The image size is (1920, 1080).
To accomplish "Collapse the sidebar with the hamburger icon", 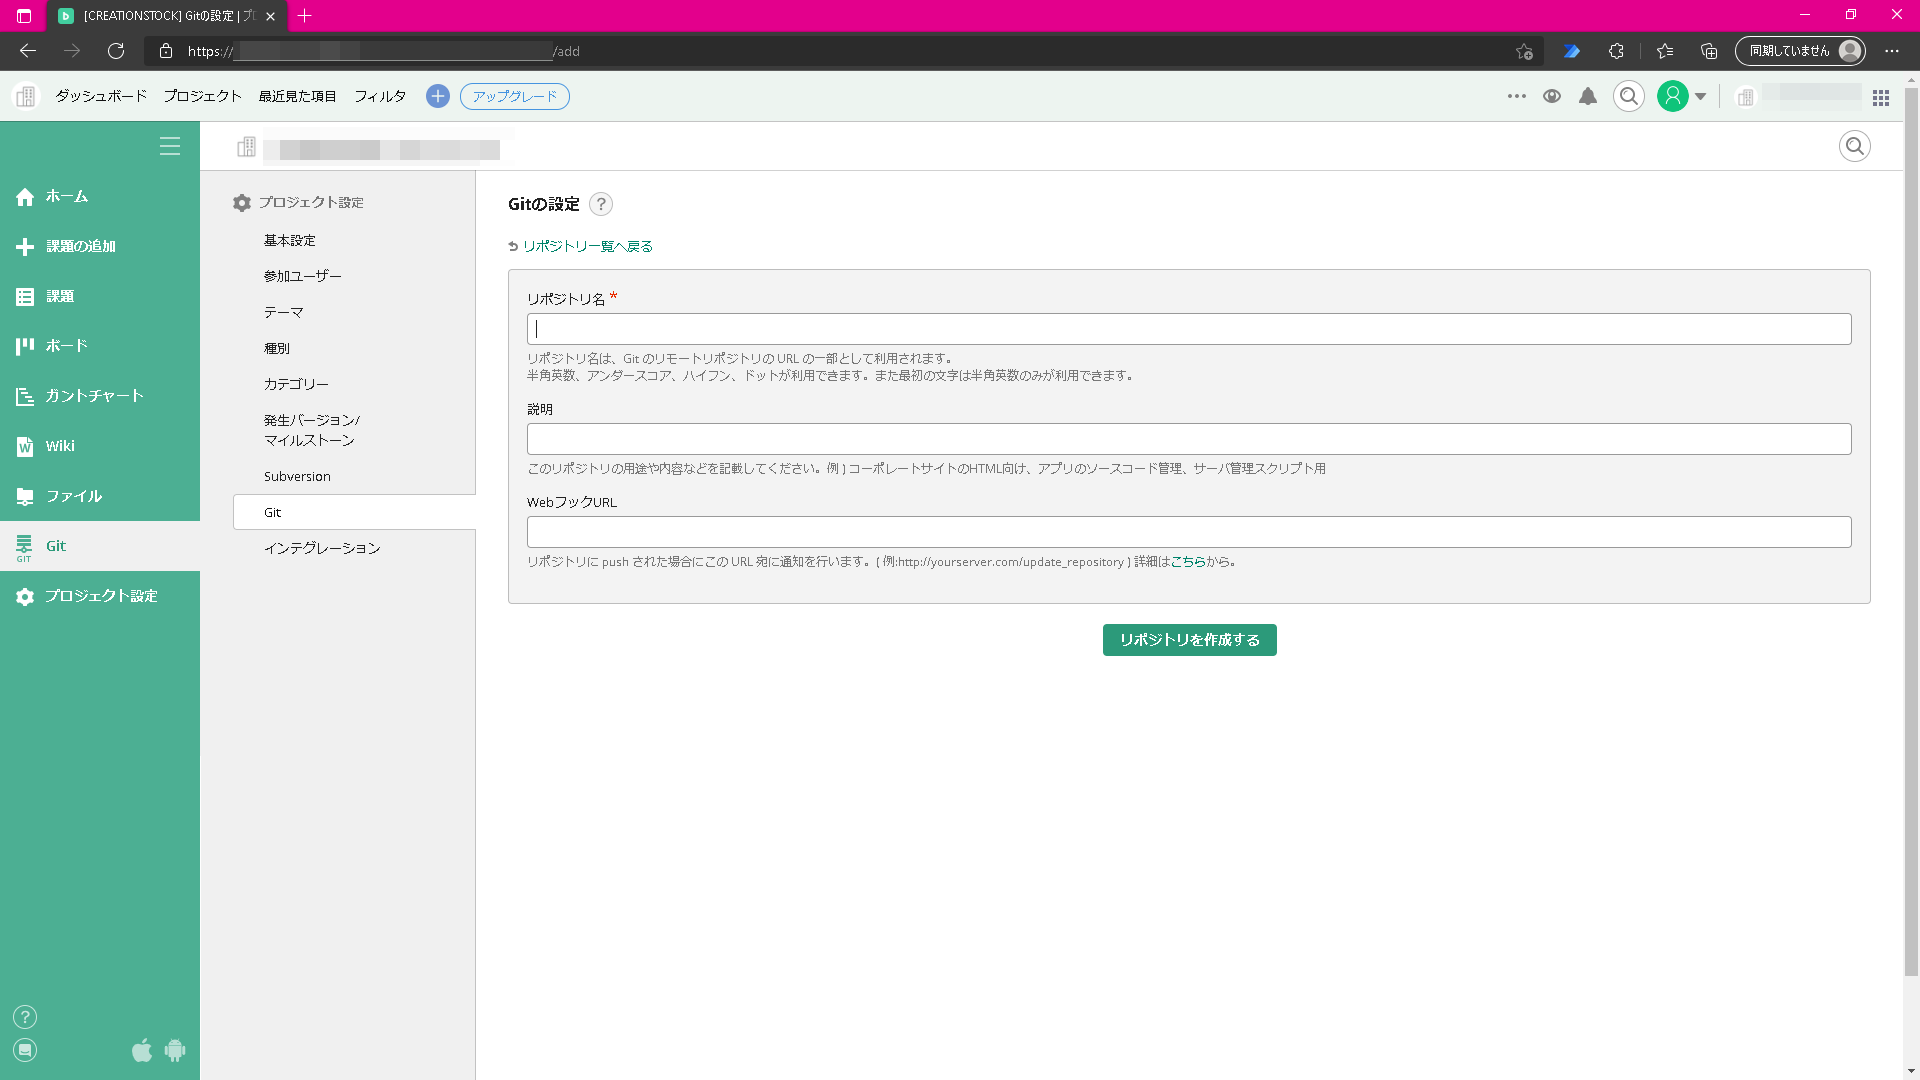I will pyautogui.click(x=170, y=145).
